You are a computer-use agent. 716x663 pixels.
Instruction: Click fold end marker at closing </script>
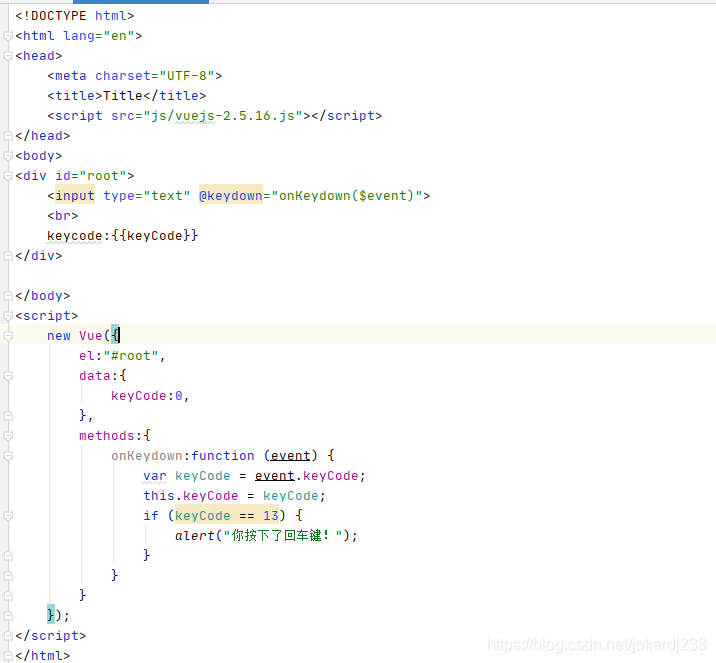[8, 636]
